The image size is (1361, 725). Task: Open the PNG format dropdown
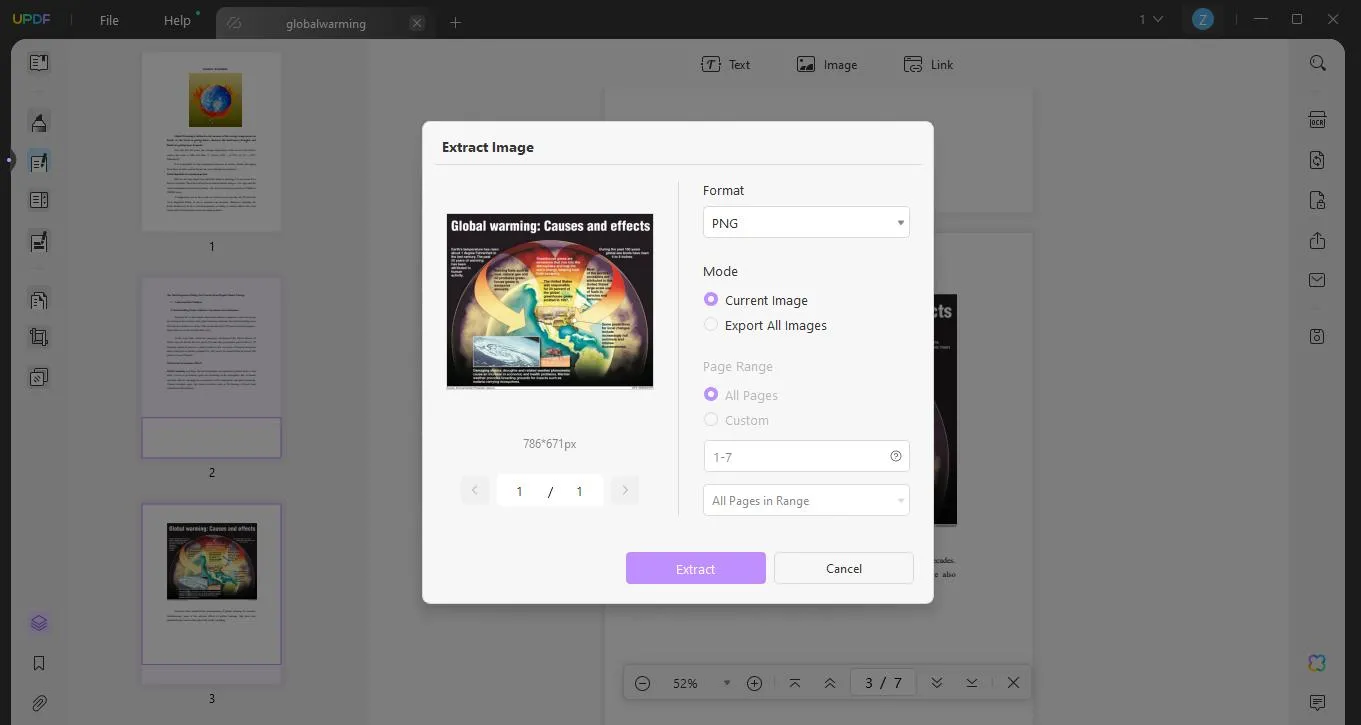[806, 222]
